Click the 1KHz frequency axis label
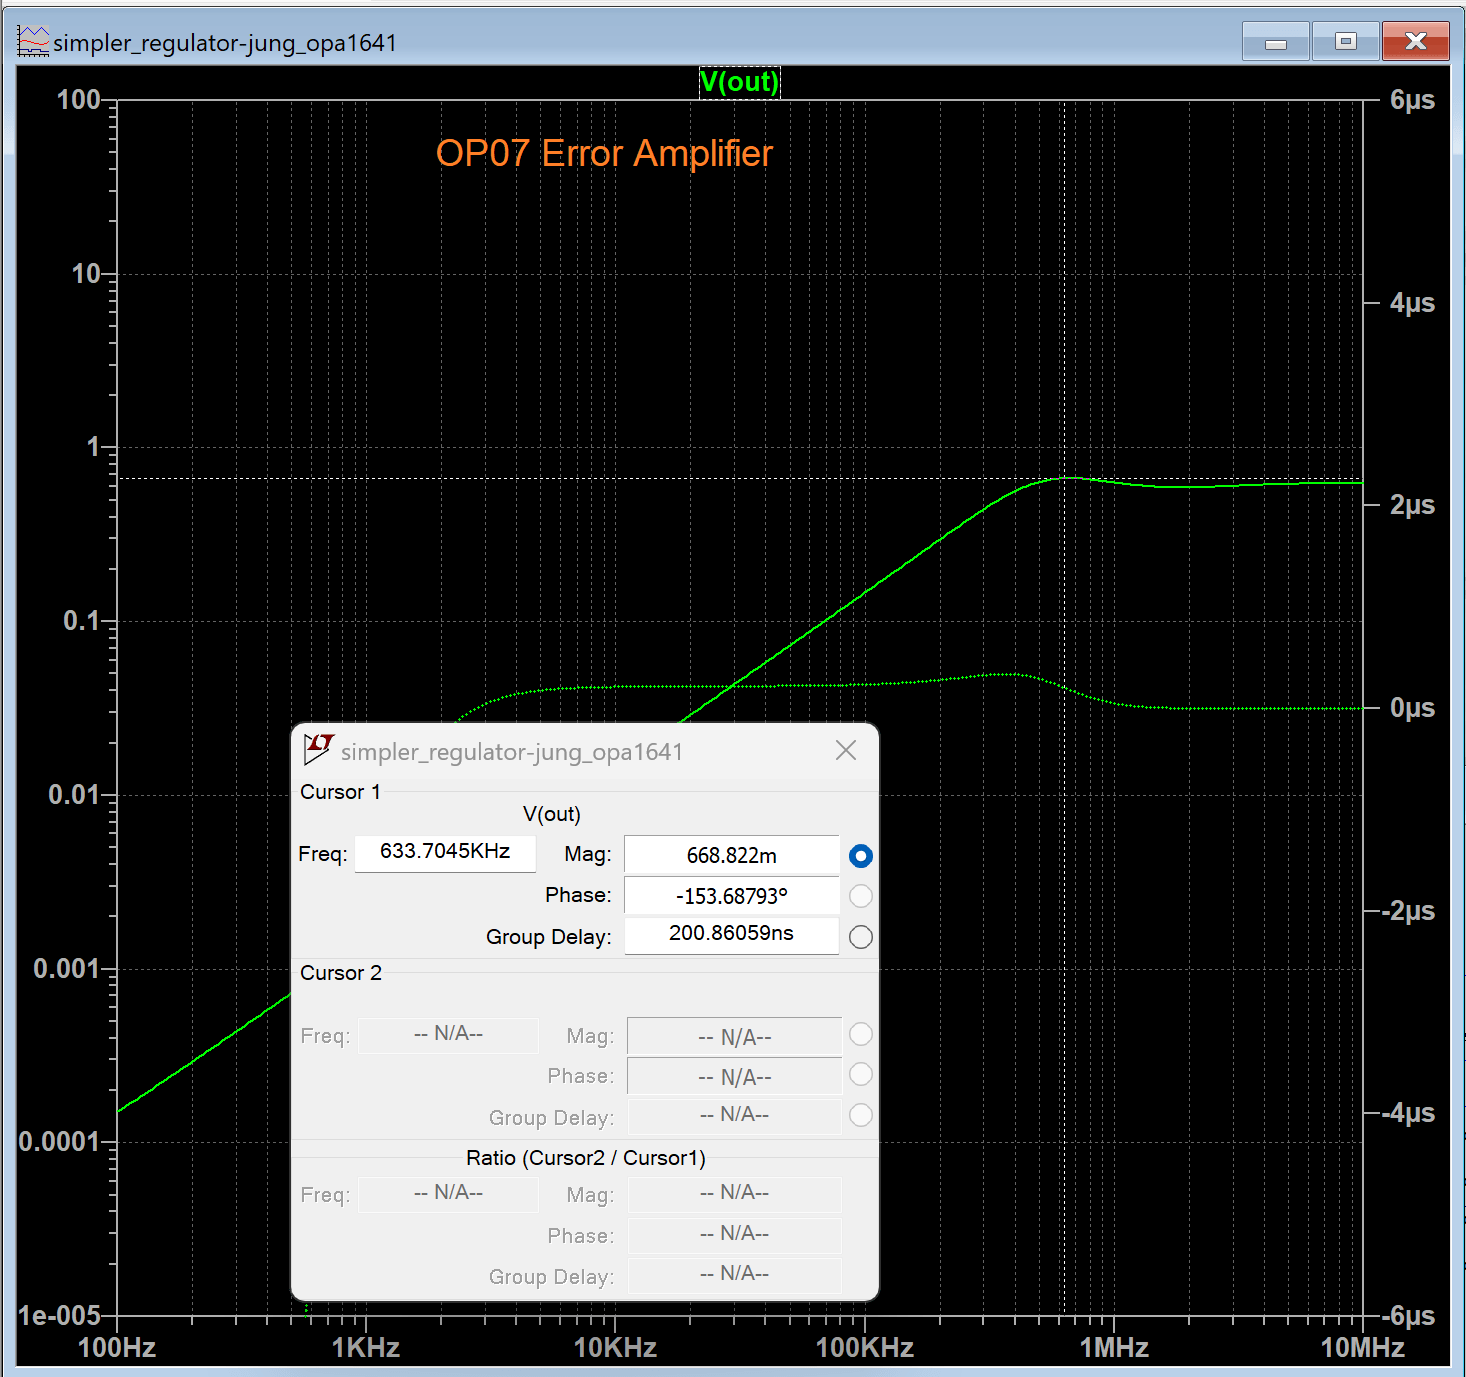The width and height of the screenshot is (1466, 1377). [x=366, y=1348]
